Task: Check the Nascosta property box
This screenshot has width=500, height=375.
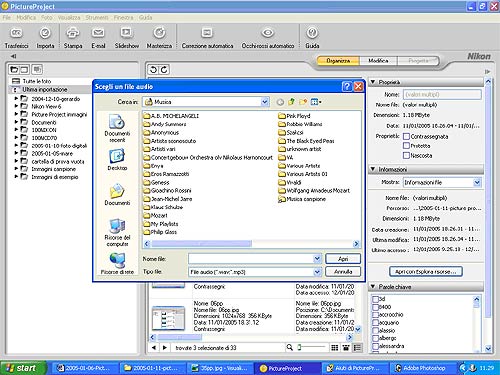Action: tap(406, 155)
